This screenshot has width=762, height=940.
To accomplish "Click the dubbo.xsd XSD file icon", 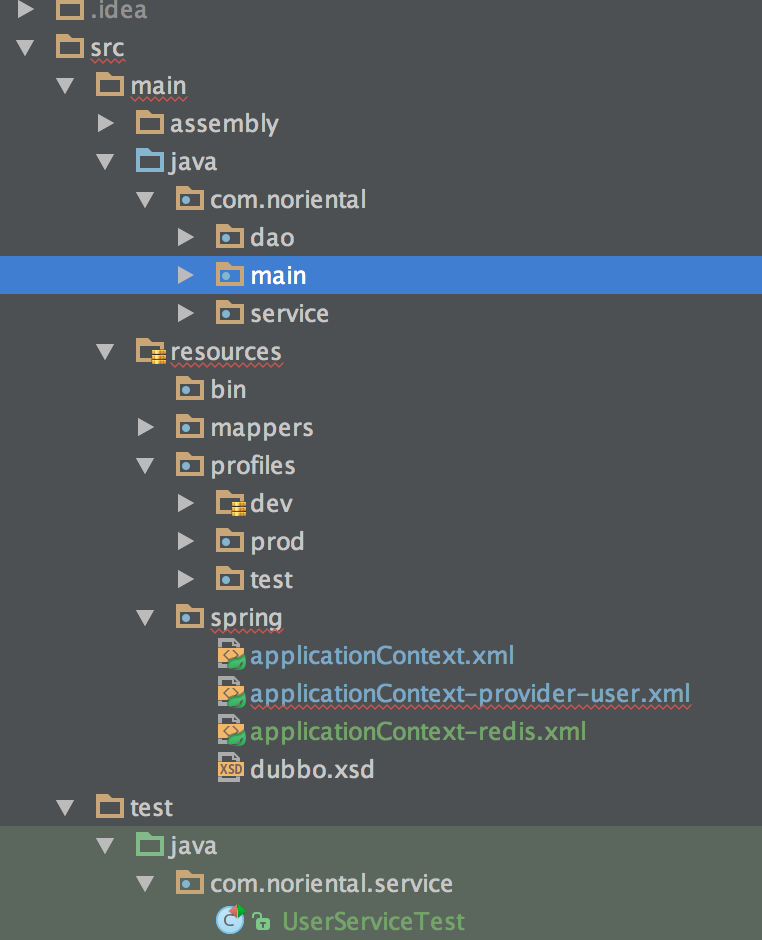I will 231,770.
